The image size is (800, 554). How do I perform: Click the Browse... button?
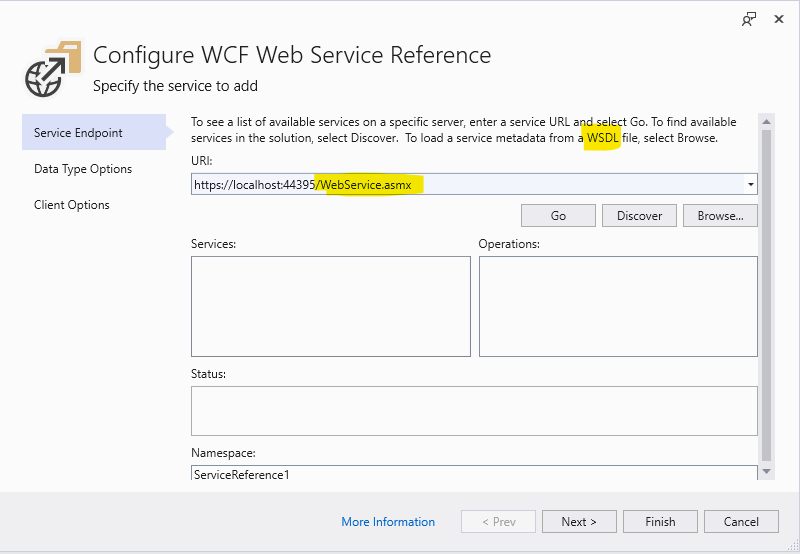coord(720,216)
